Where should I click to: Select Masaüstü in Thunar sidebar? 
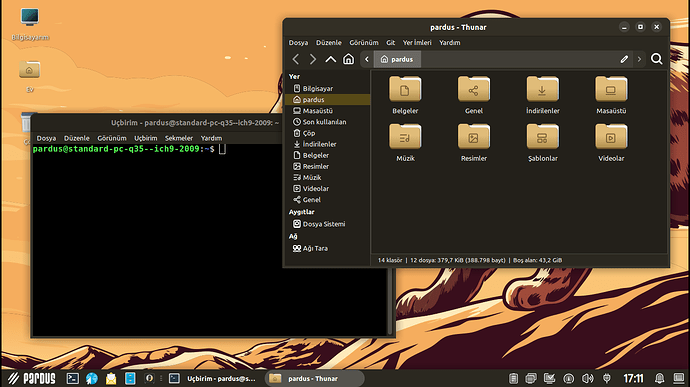click(327, 111)
